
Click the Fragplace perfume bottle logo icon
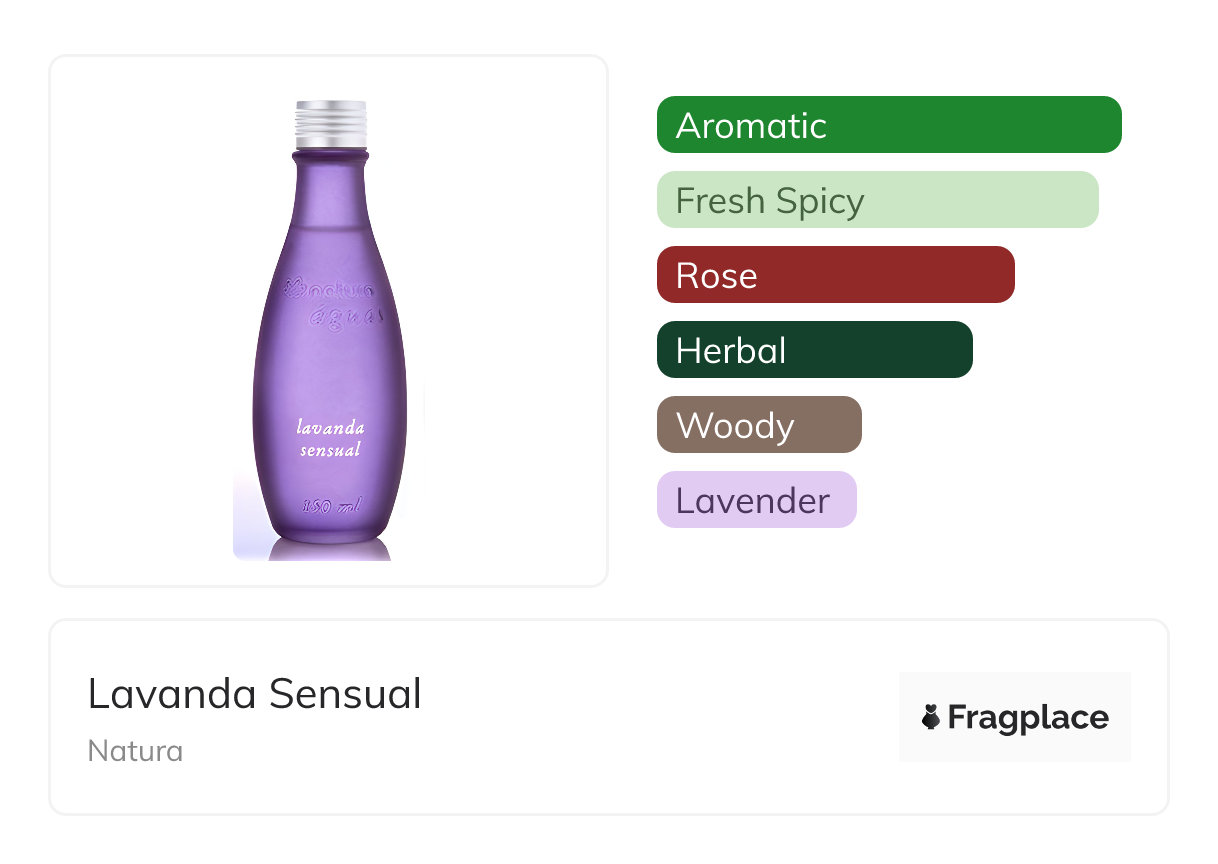point(931,717)
